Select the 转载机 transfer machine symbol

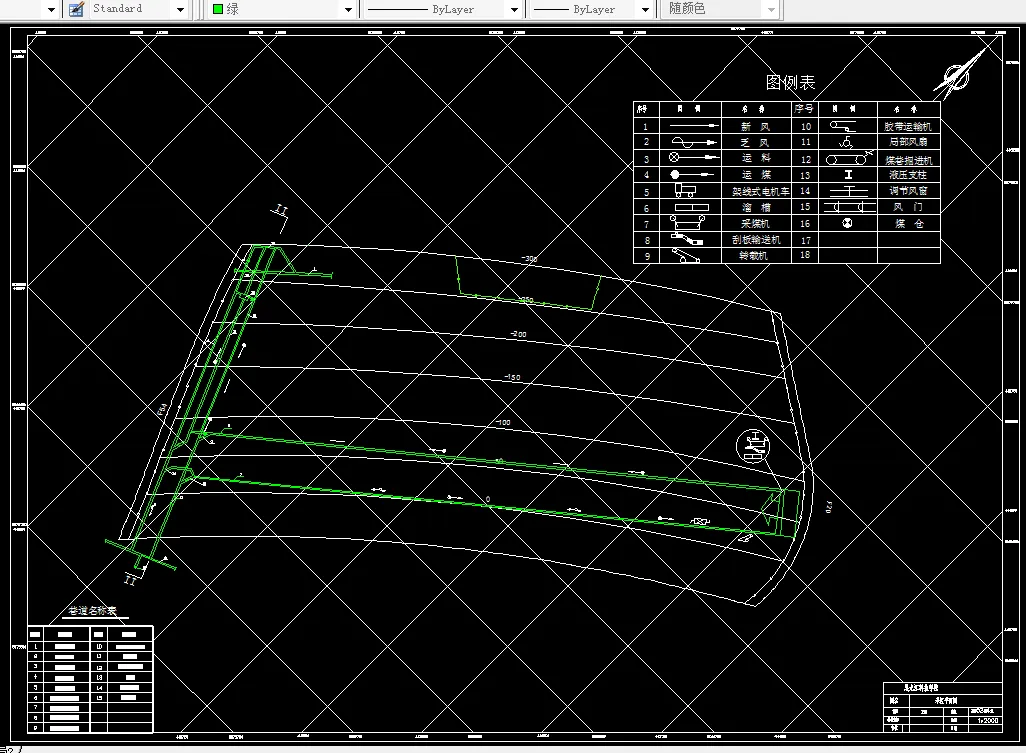tap(685, 256)
